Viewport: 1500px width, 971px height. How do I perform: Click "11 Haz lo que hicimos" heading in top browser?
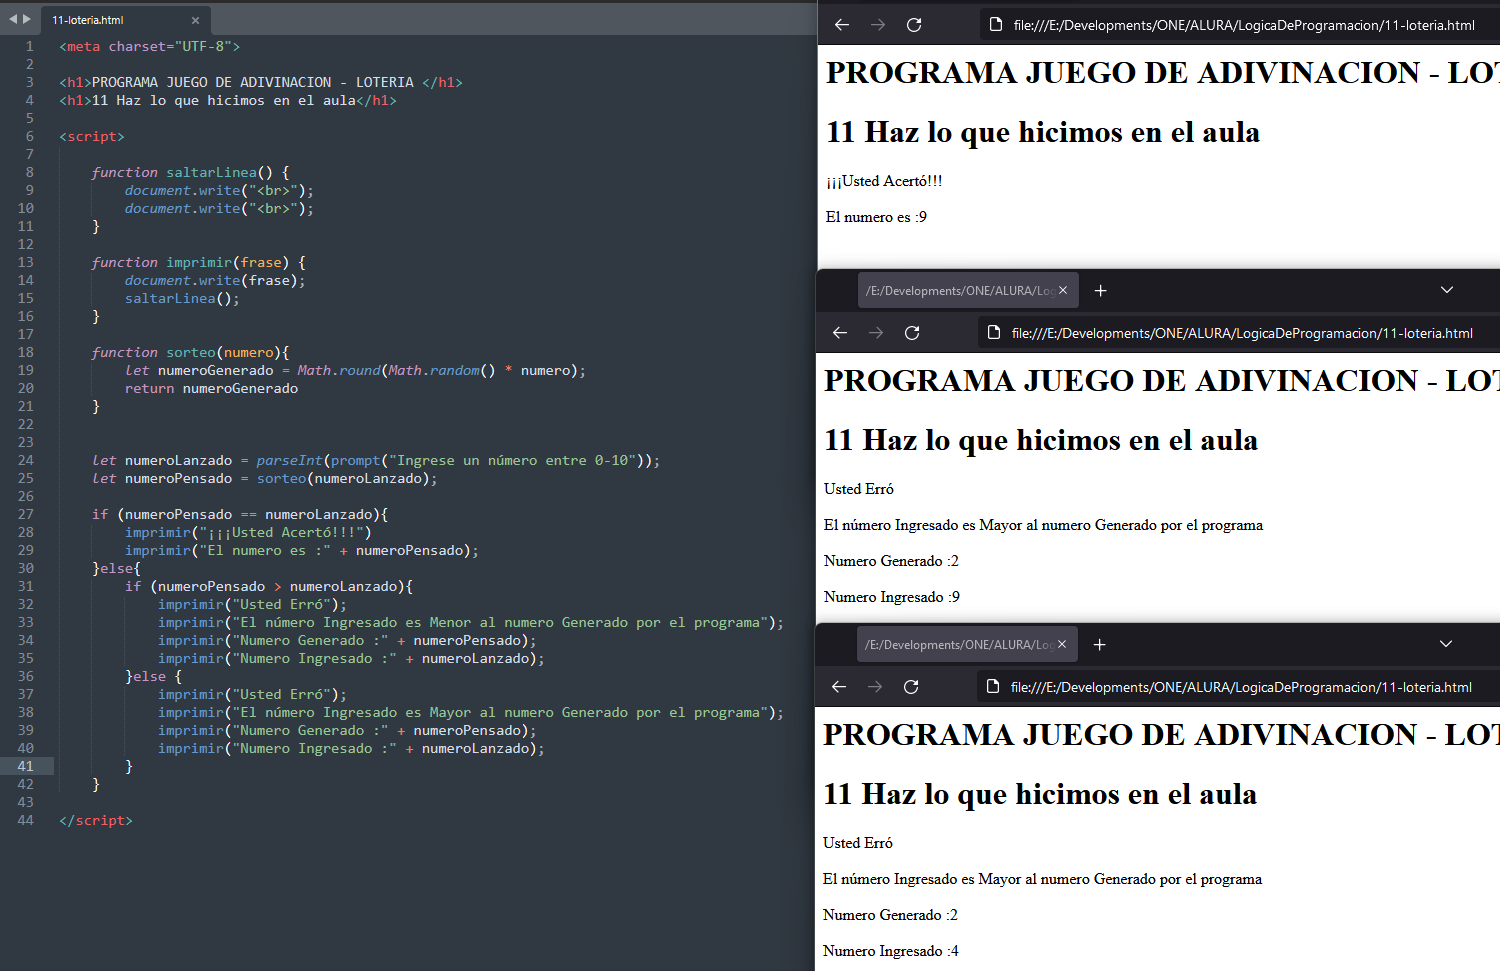point(1043,132)
